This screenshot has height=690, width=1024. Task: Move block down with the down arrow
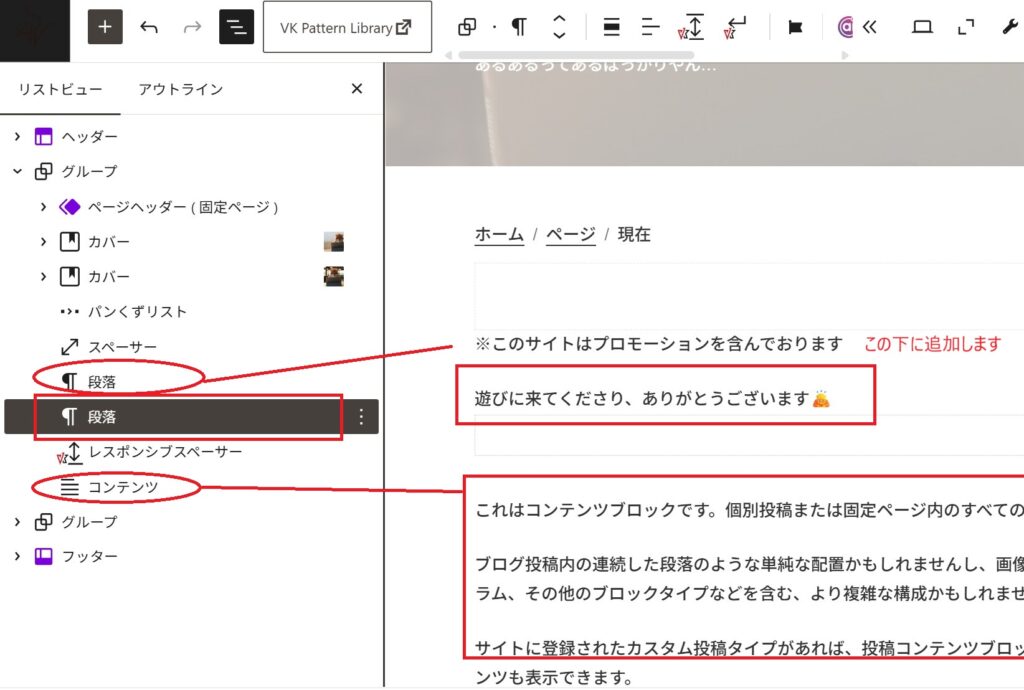coord(560,35)
